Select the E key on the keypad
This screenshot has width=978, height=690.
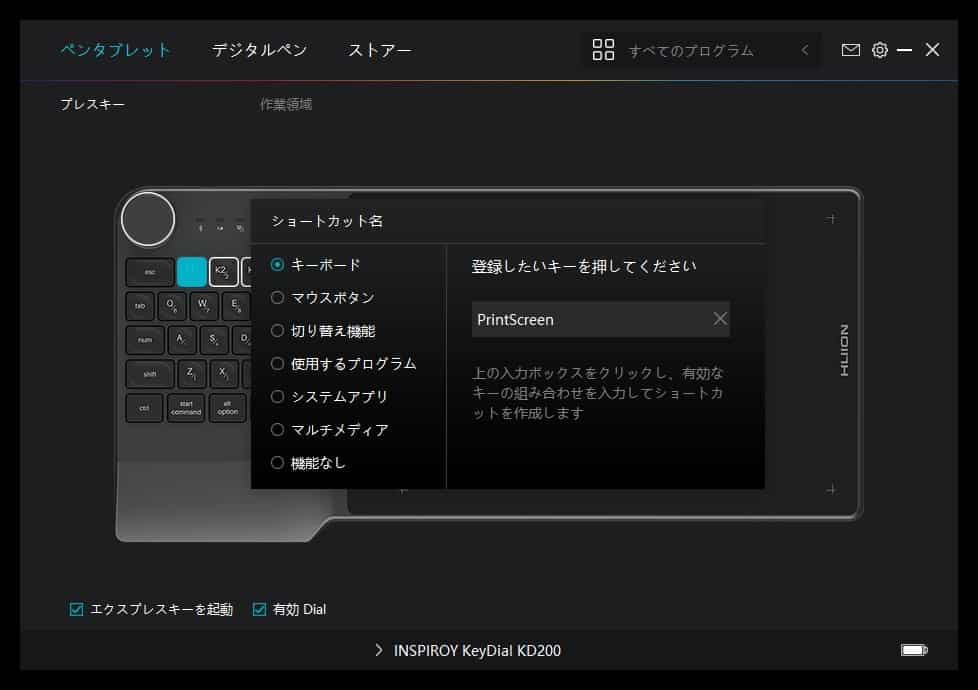click(x=235, y=306)
